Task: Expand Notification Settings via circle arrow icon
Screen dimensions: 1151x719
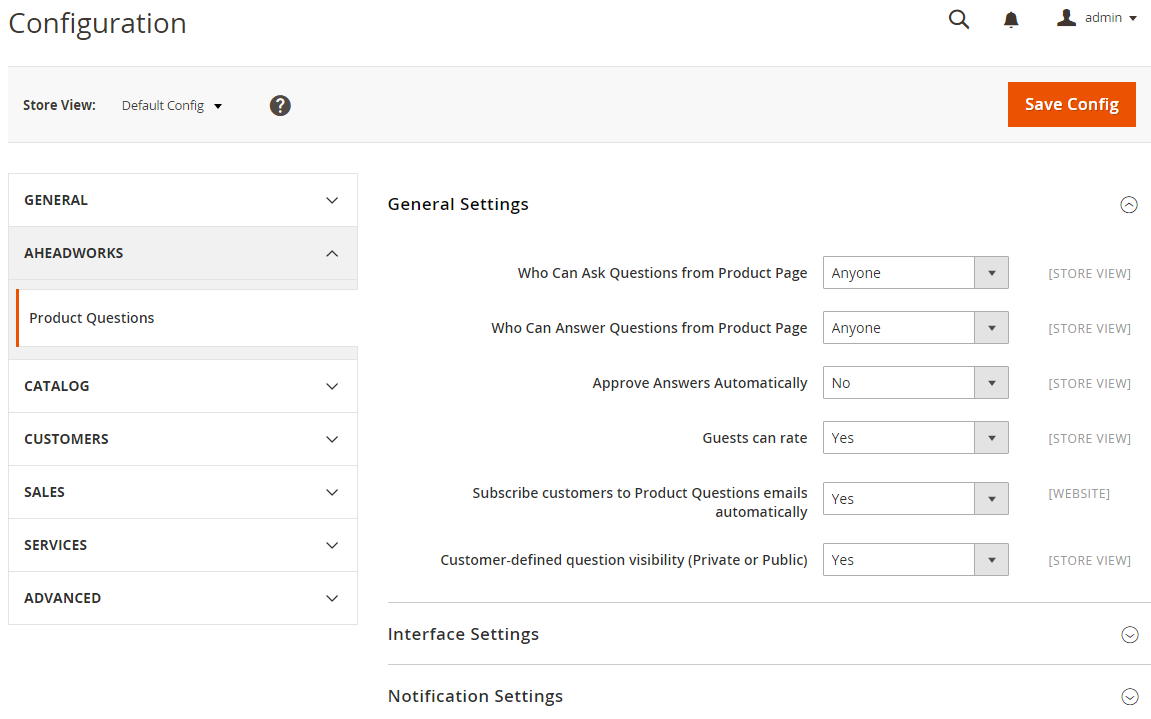Action: pos(1130,696)
